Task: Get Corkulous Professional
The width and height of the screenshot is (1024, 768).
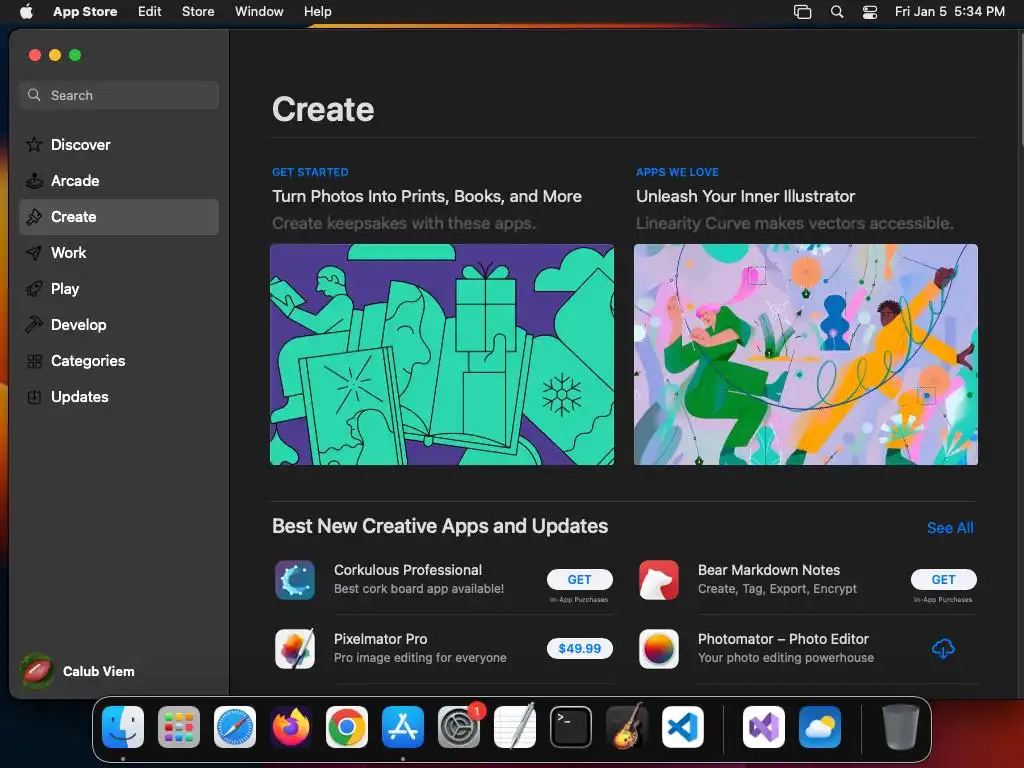Action: (579, 579)
